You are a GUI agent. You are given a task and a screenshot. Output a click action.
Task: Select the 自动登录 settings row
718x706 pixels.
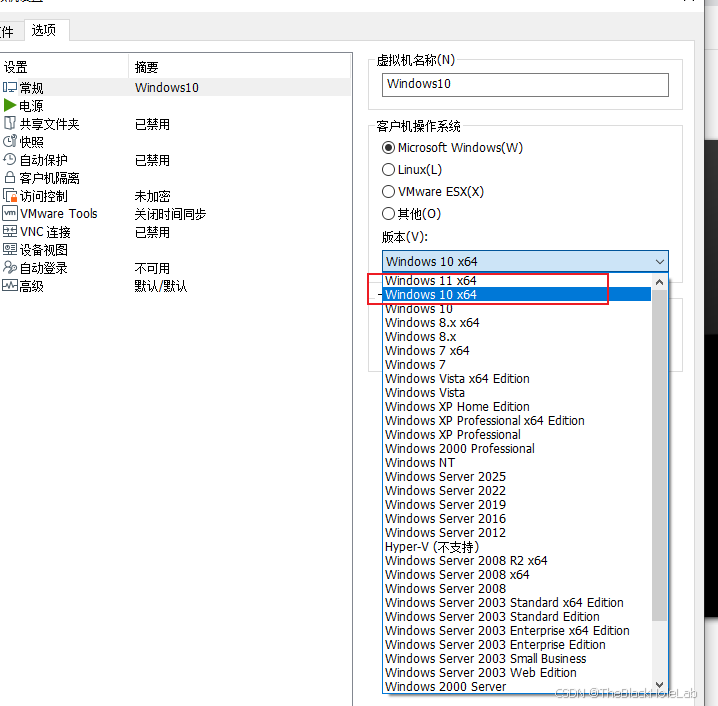pyautogui.click(x=176, y=268)
